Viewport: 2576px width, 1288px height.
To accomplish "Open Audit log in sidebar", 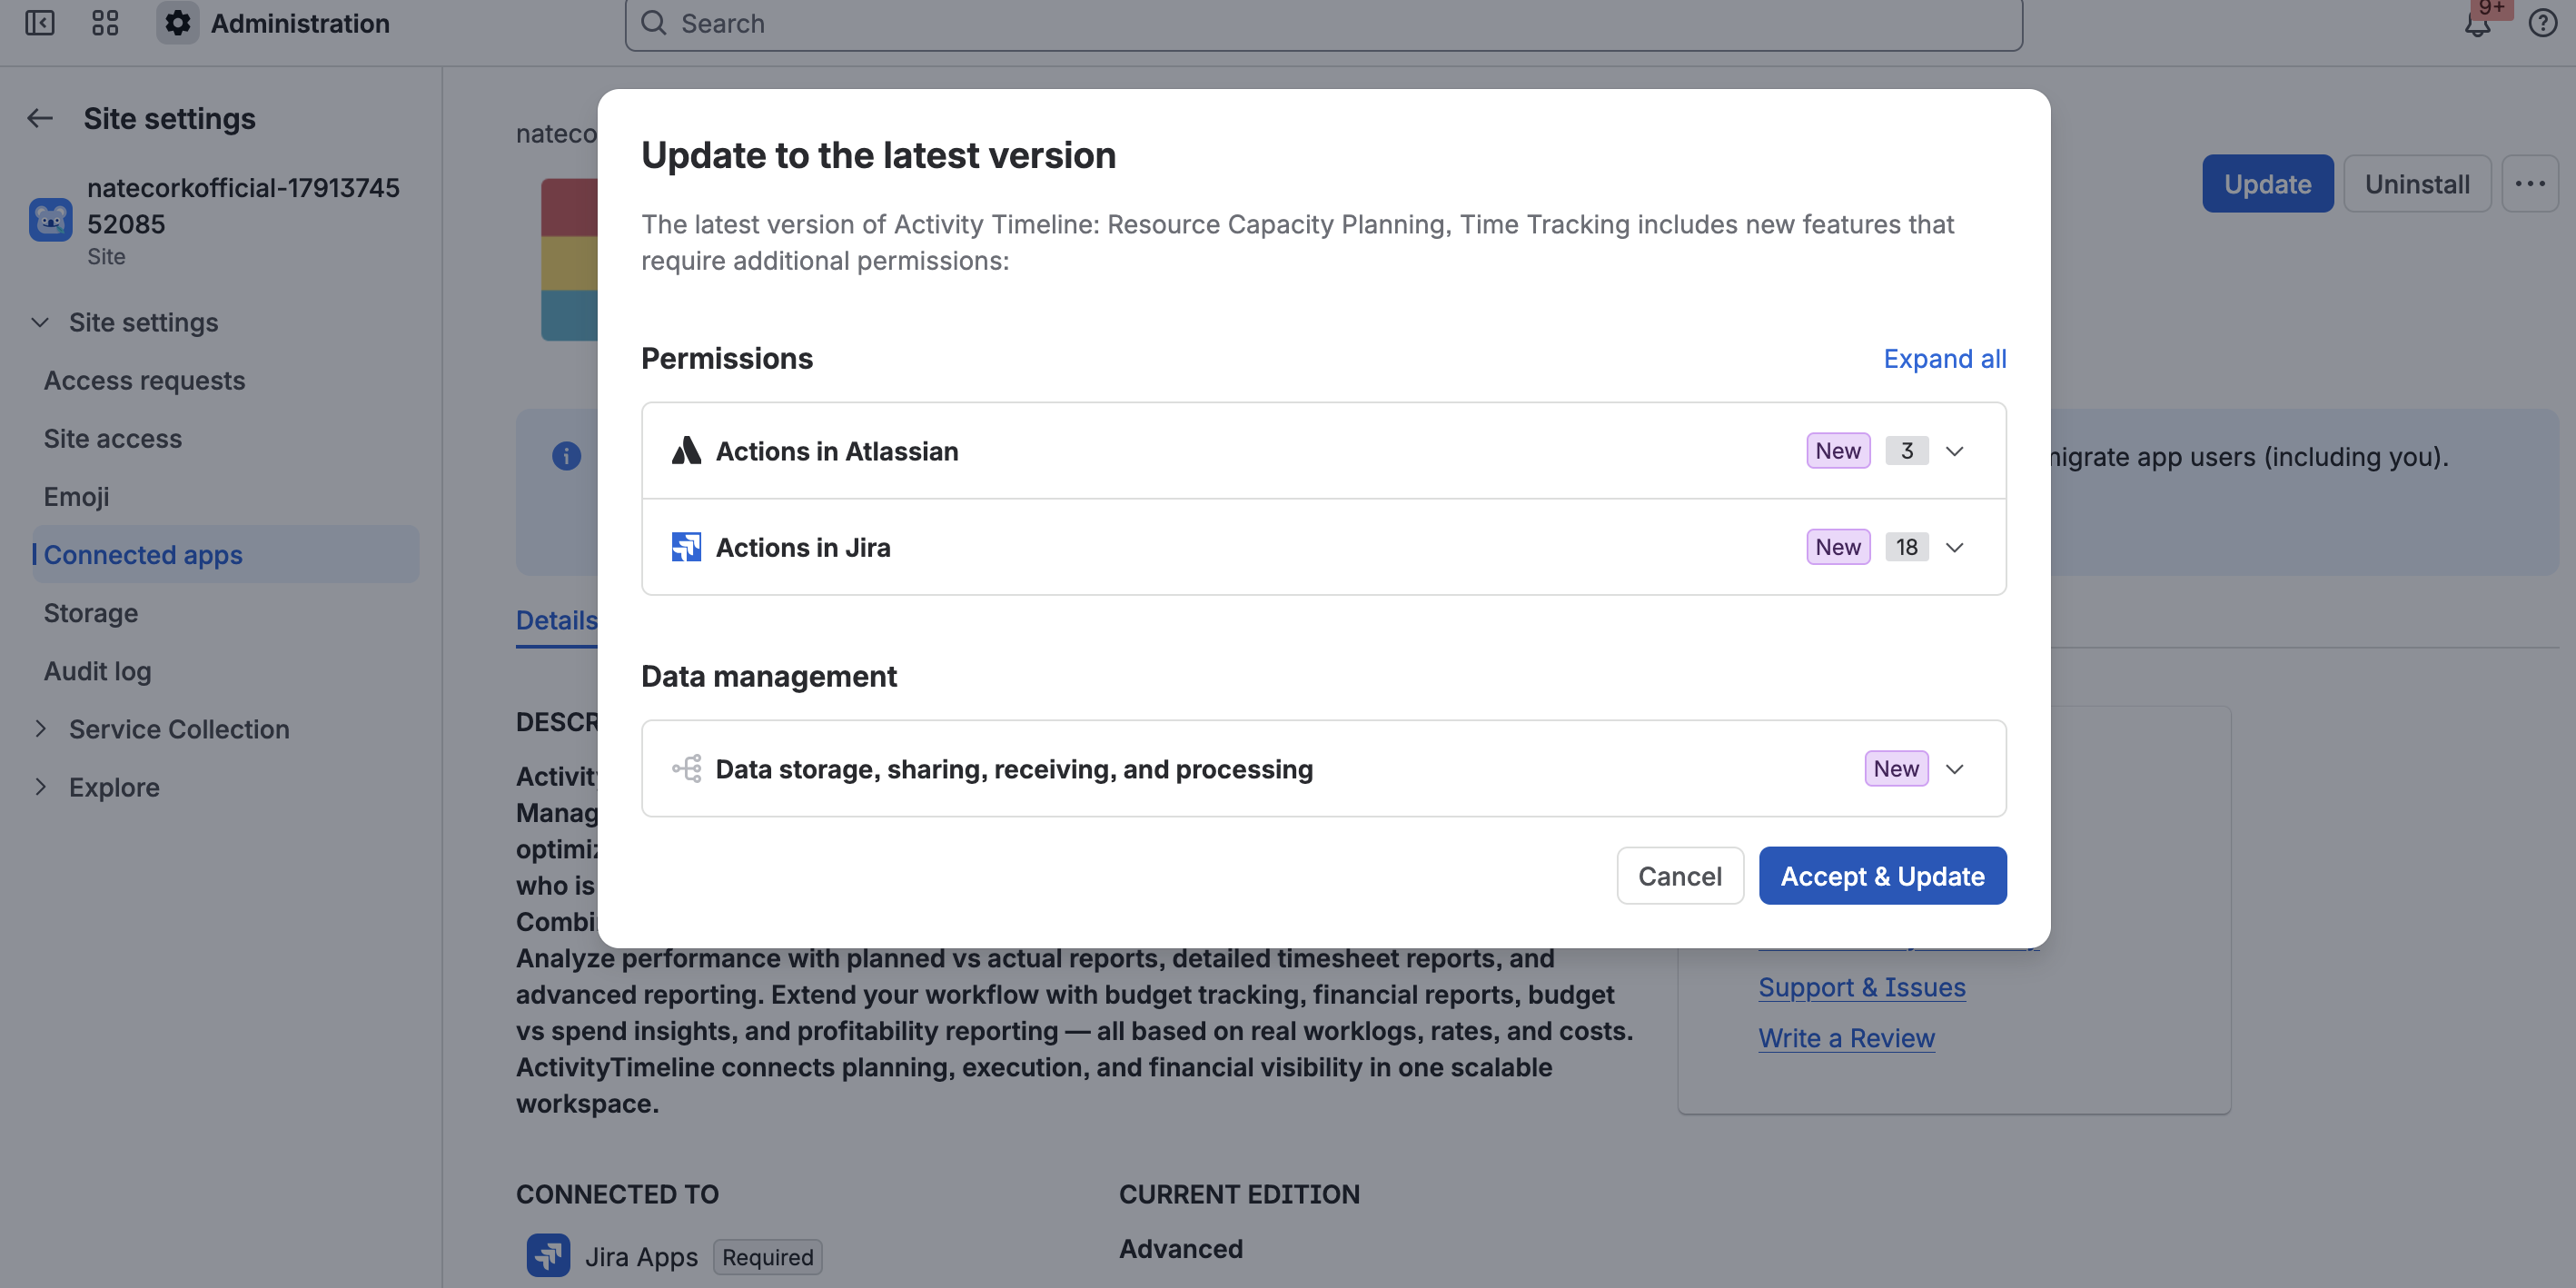I will [x=97, y=670].
